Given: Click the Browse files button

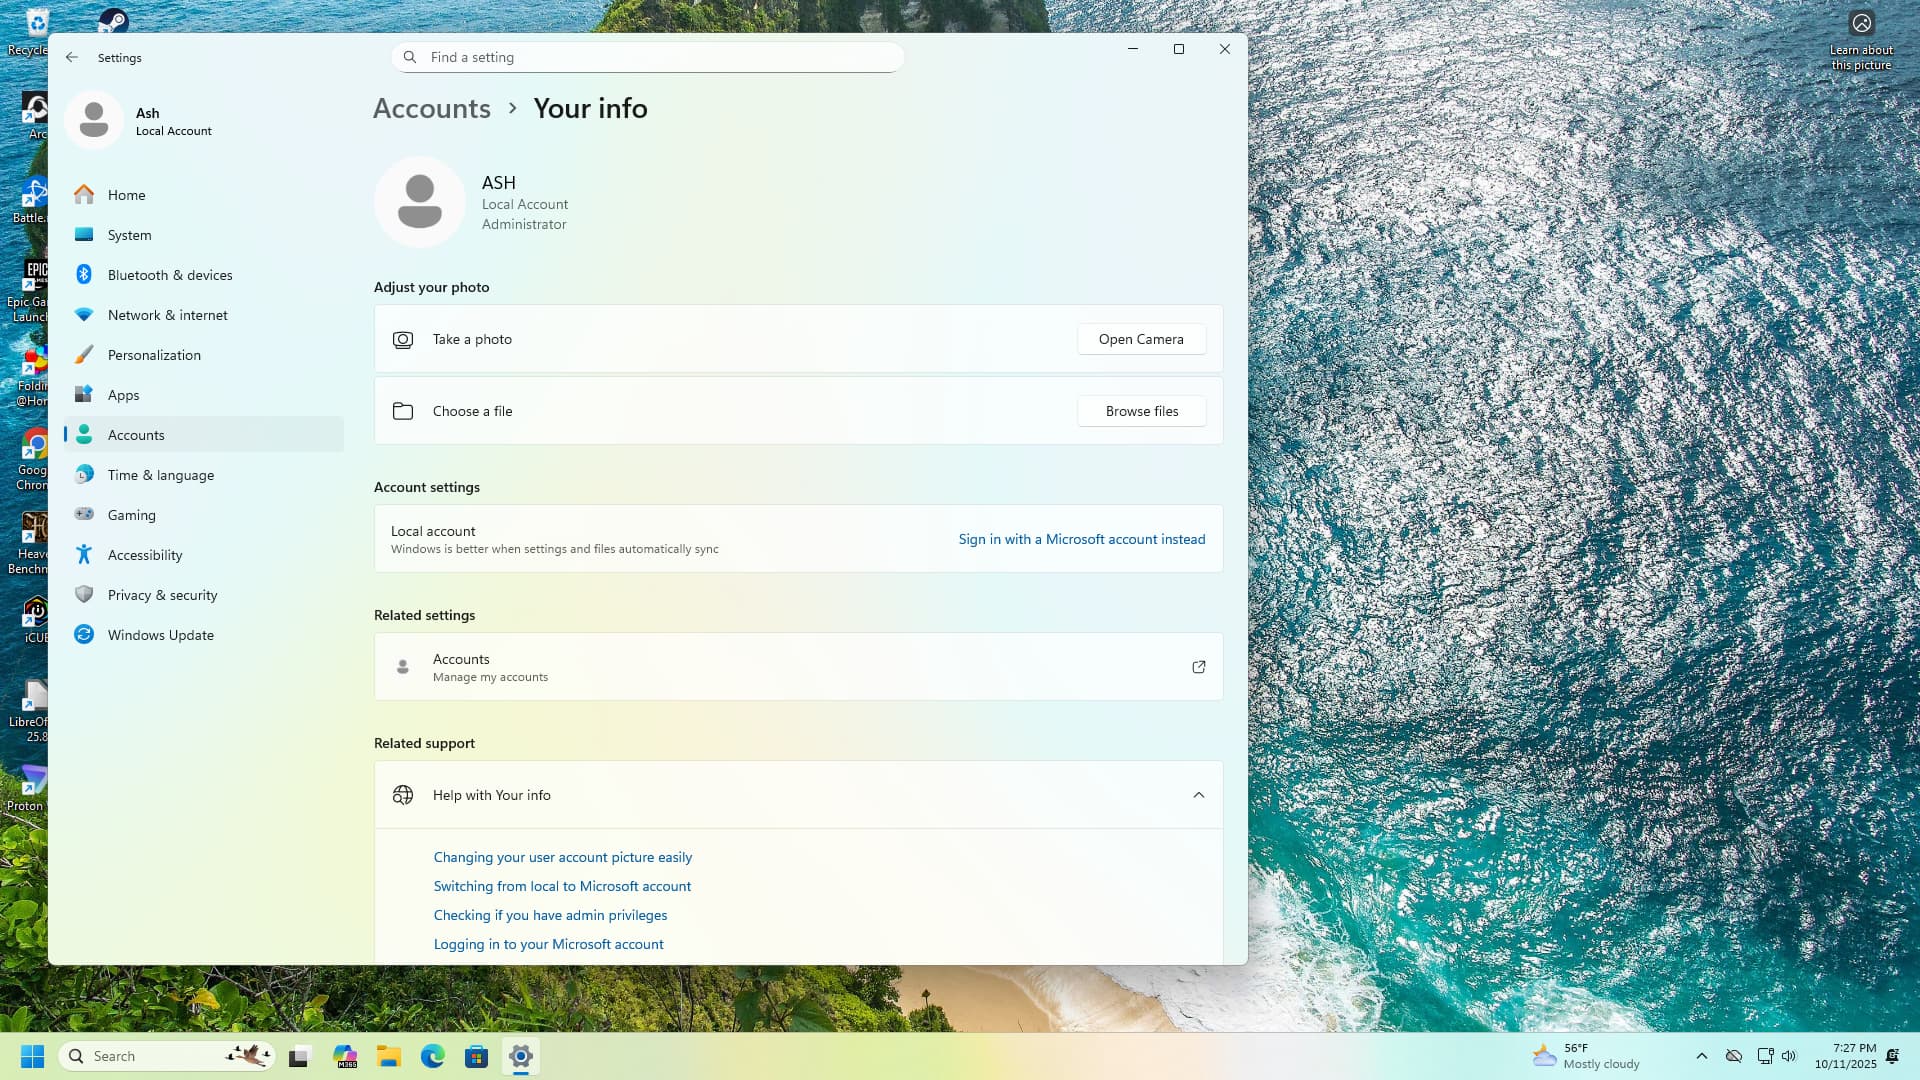Looking at the screenshot, I should 1141,411.
